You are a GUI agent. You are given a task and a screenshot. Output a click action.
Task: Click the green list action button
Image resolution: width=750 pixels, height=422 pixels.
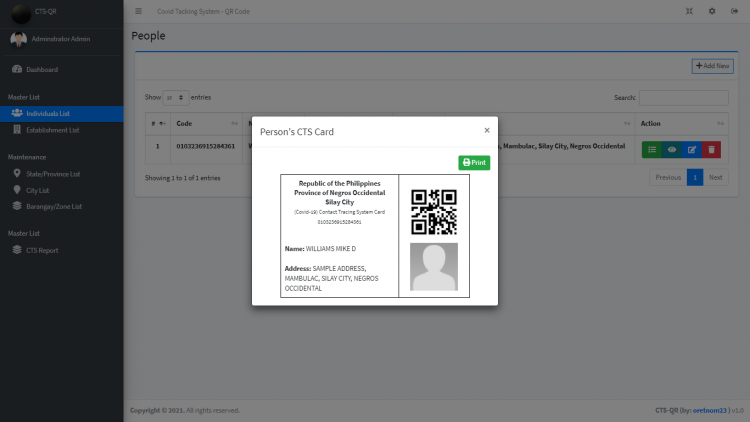click(652, 150)
